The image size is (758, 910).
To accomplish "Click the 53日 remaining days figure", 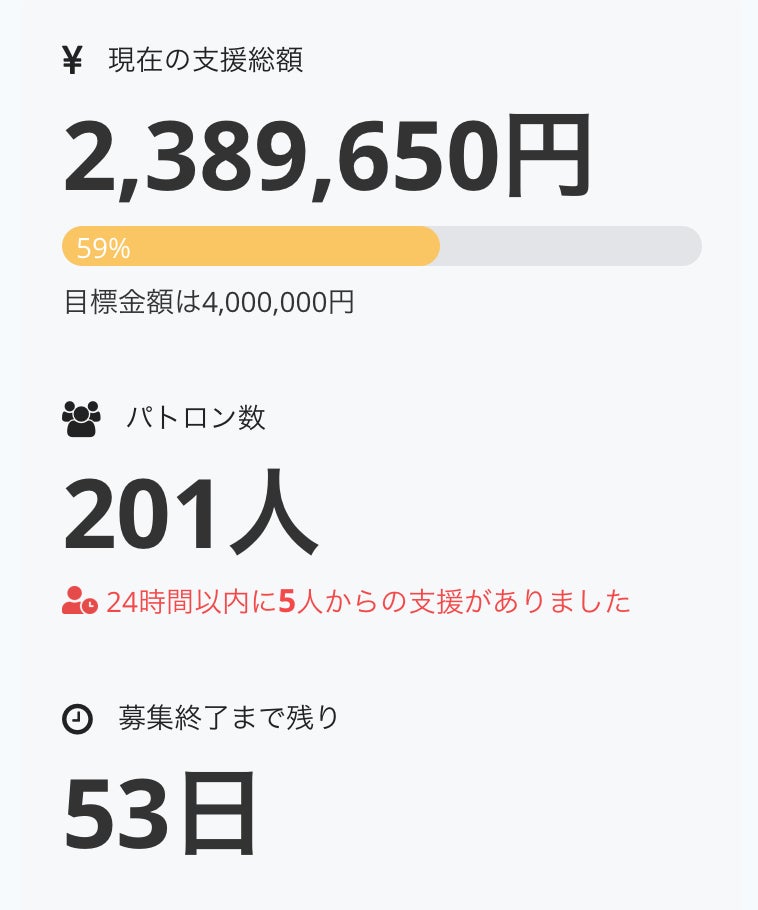I will 160,815.
